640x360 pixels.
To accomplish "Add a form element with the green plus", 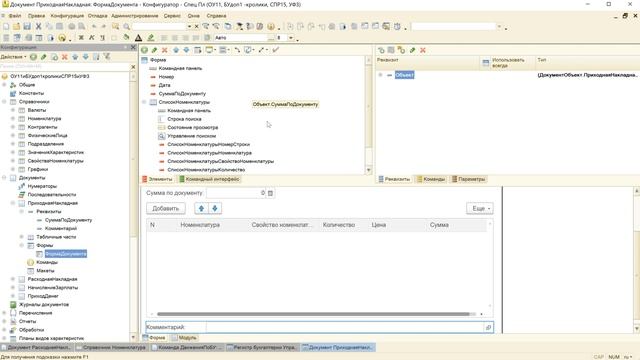I will pos(144,50).
